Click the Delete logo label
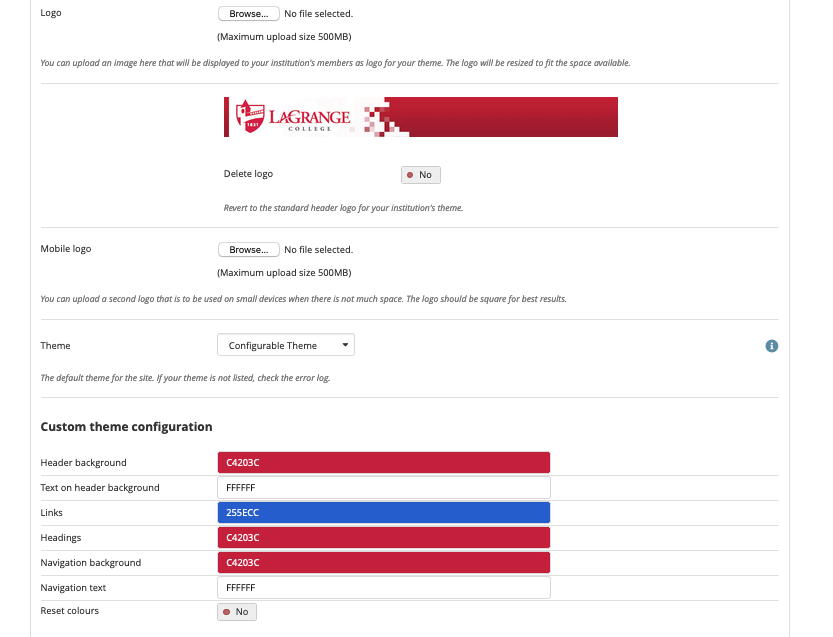Image resolution: width=833 pixels, height=637 pixels. (248, 174)
